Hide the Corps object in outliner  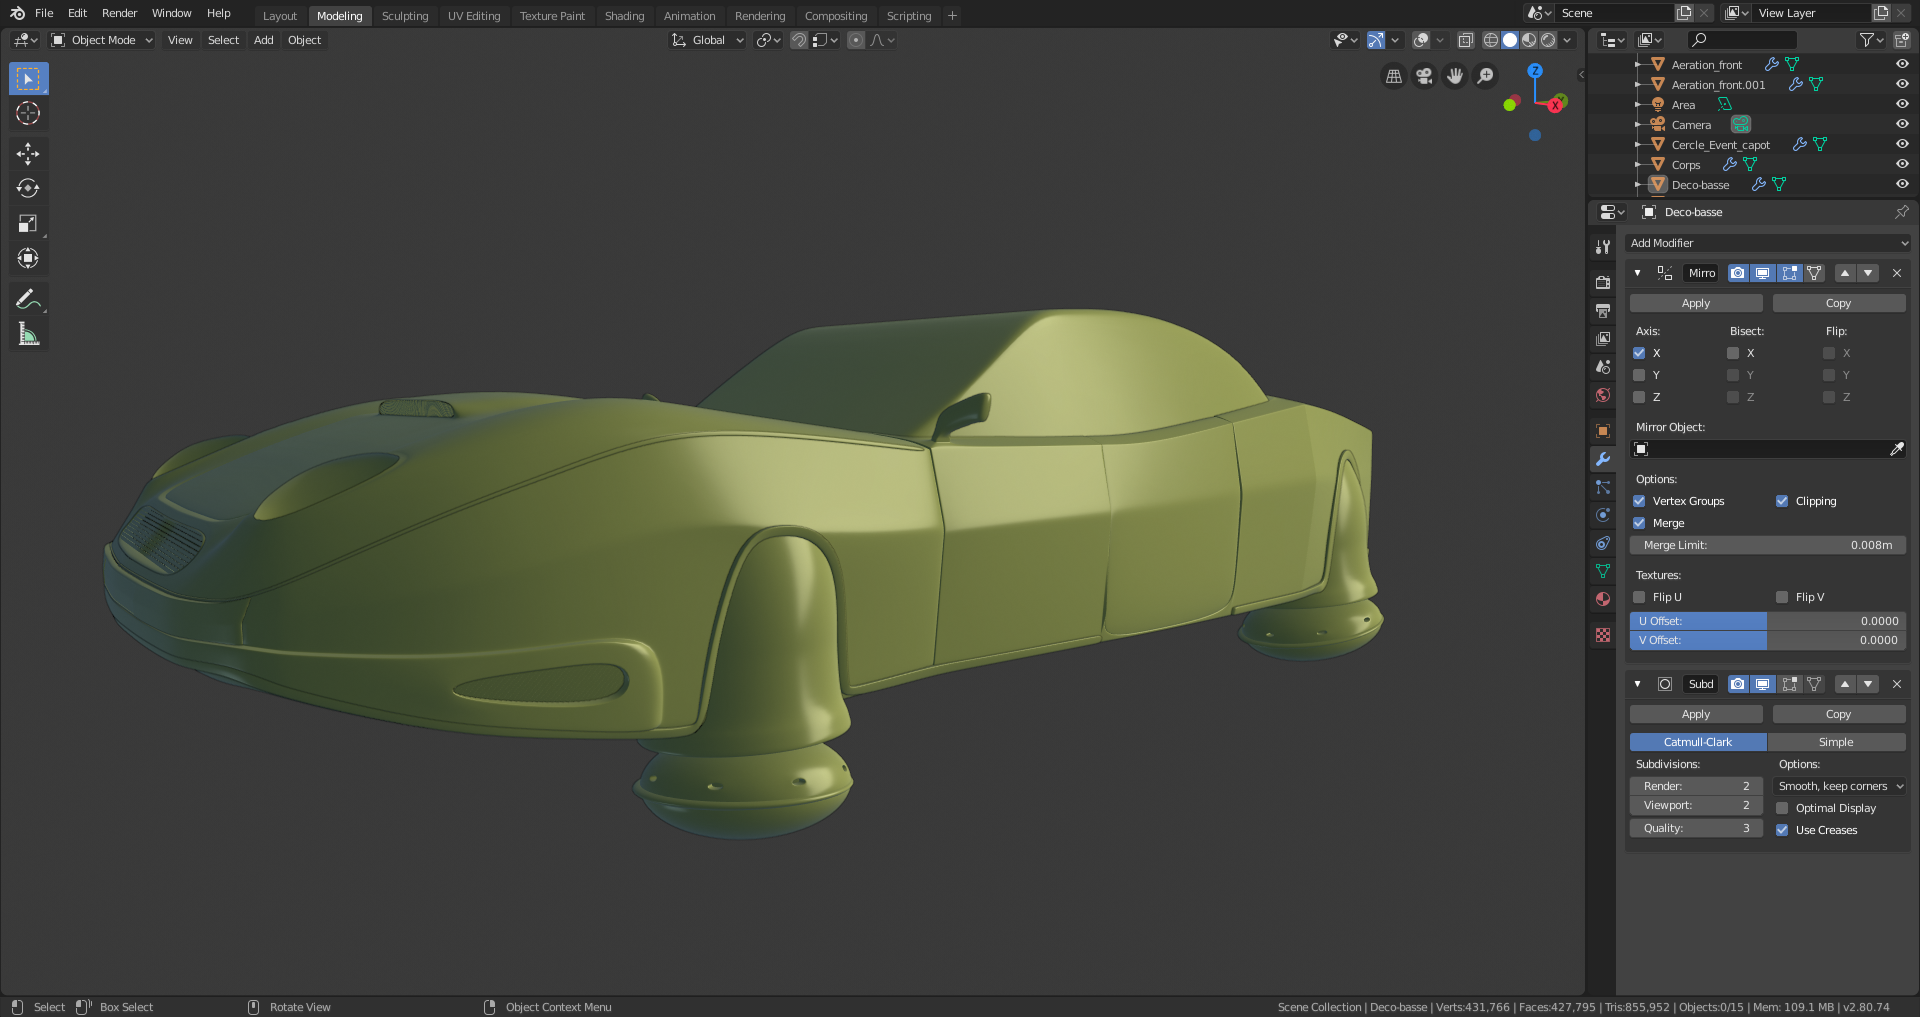tap(1902, 164)
